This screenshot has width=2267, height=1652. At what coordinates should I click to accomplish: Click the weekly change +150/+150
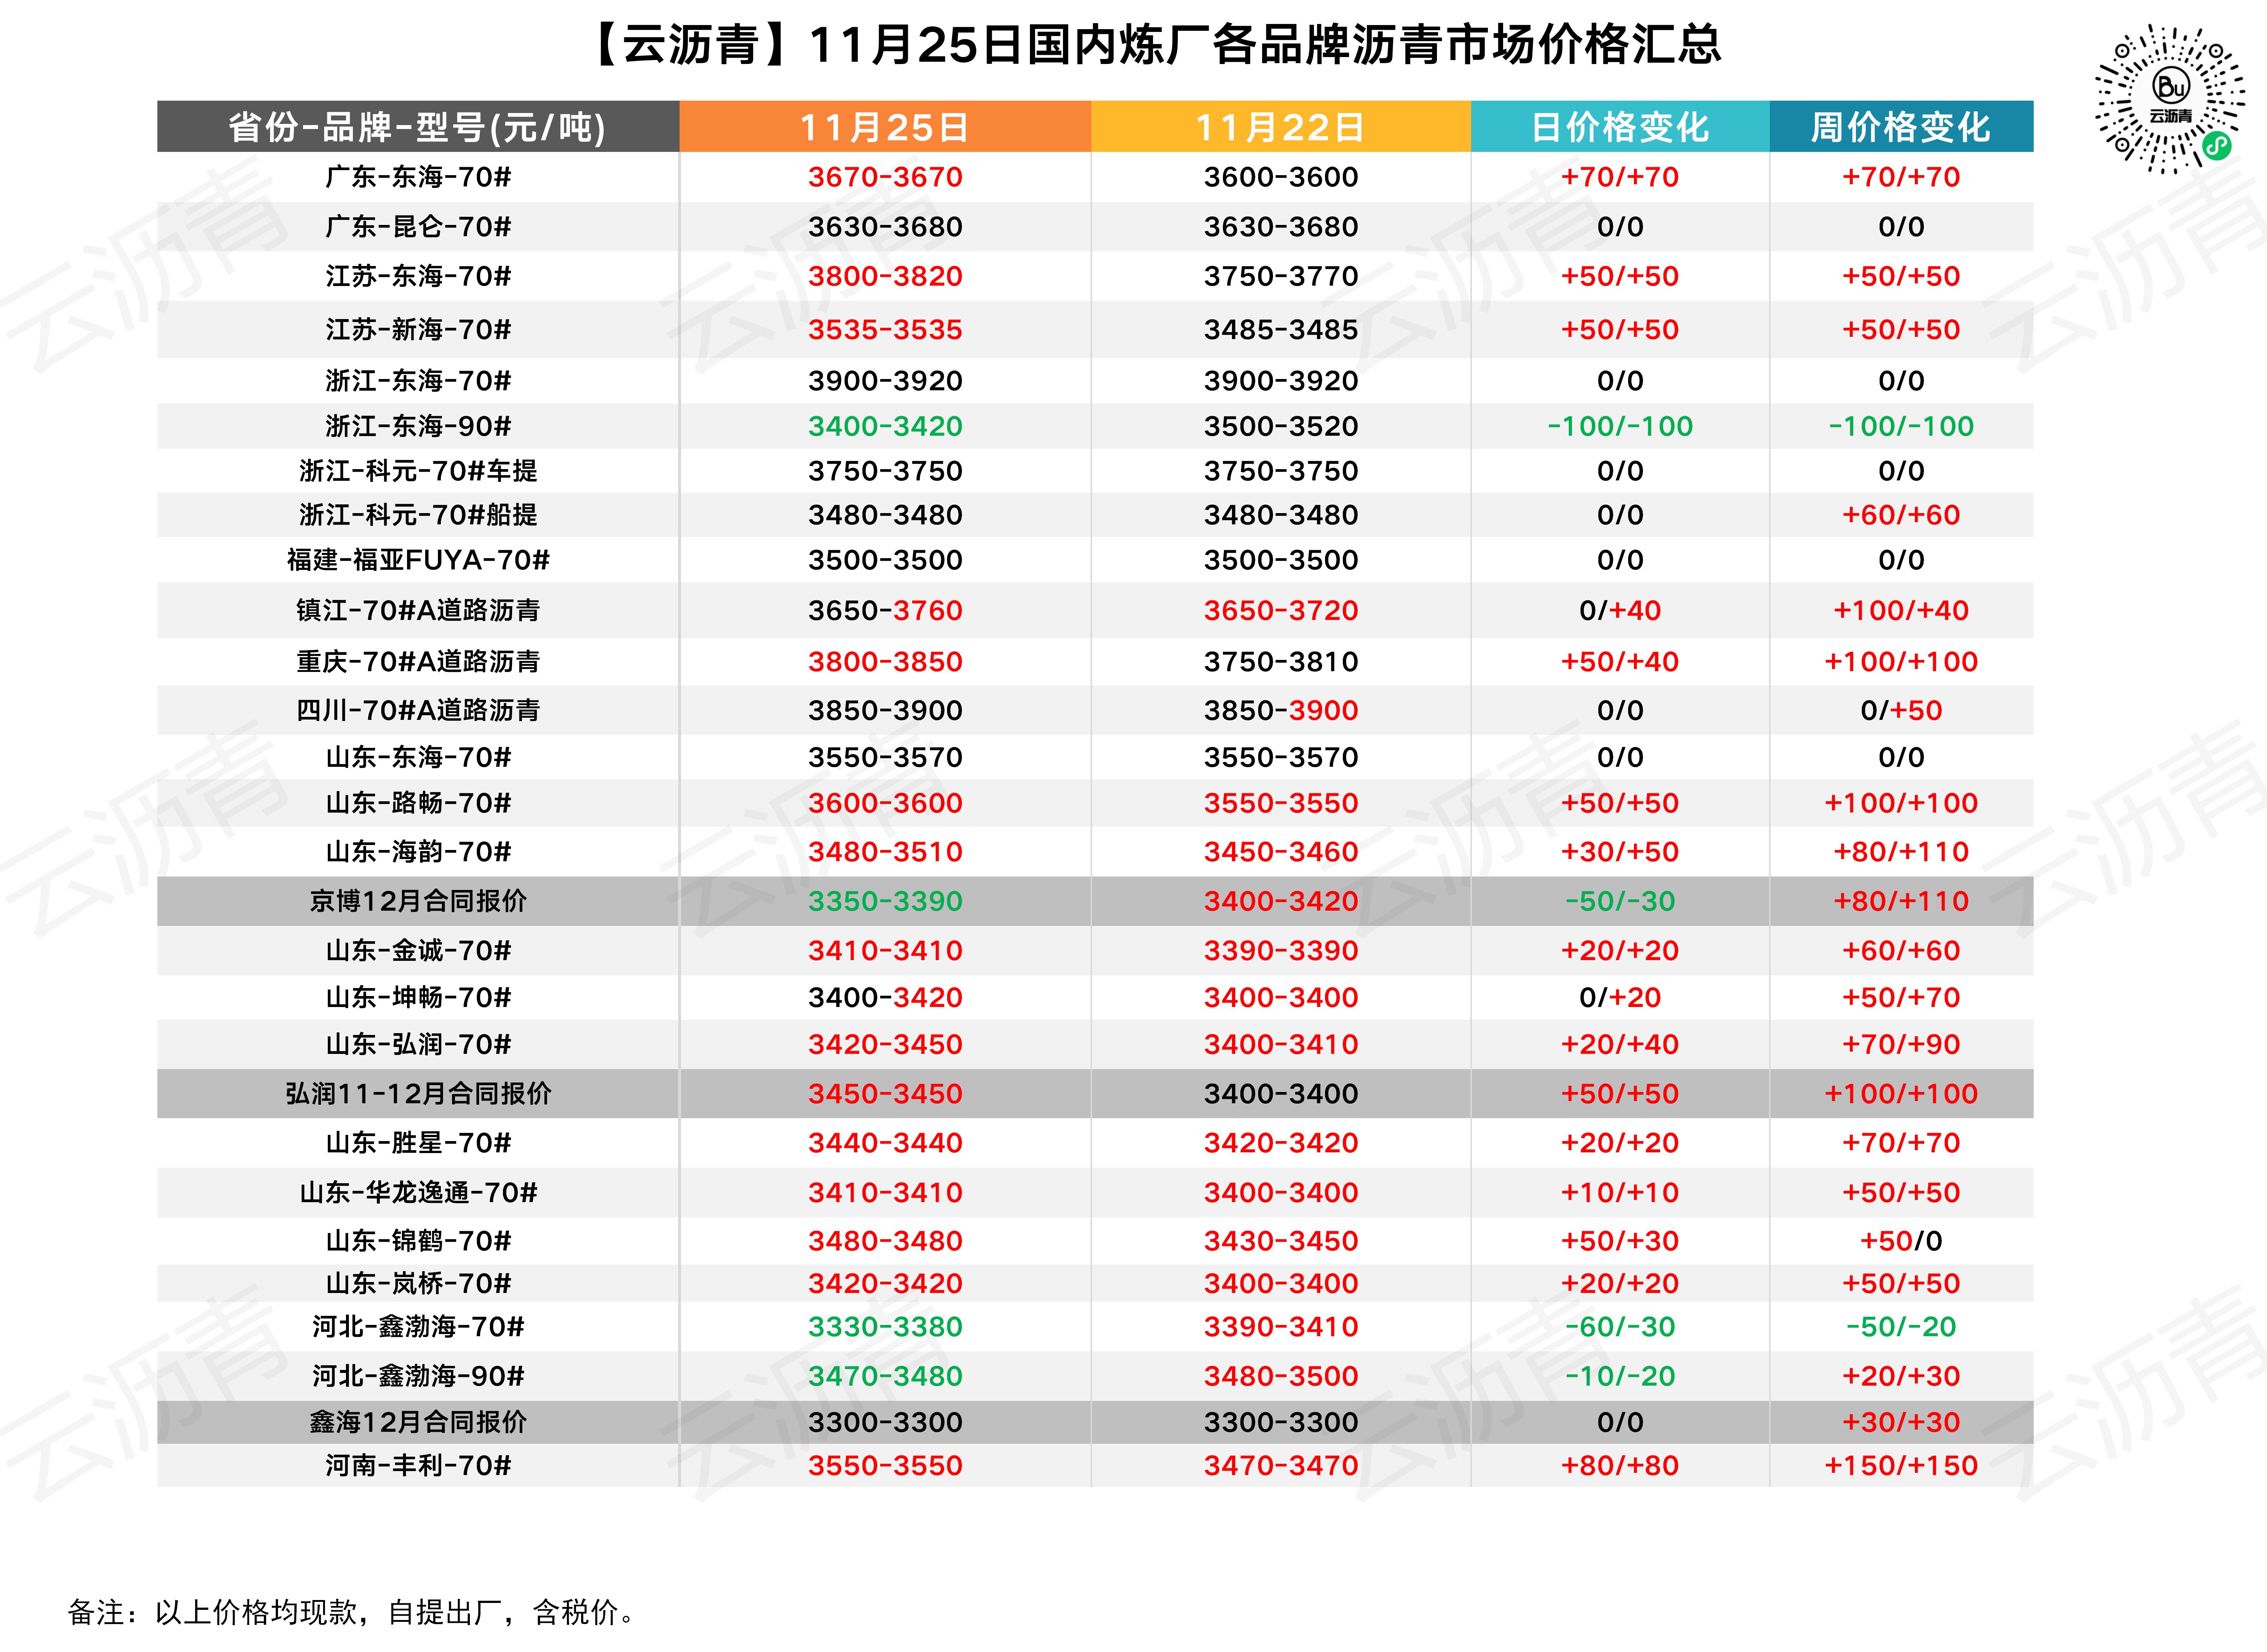(1901, 1466)
